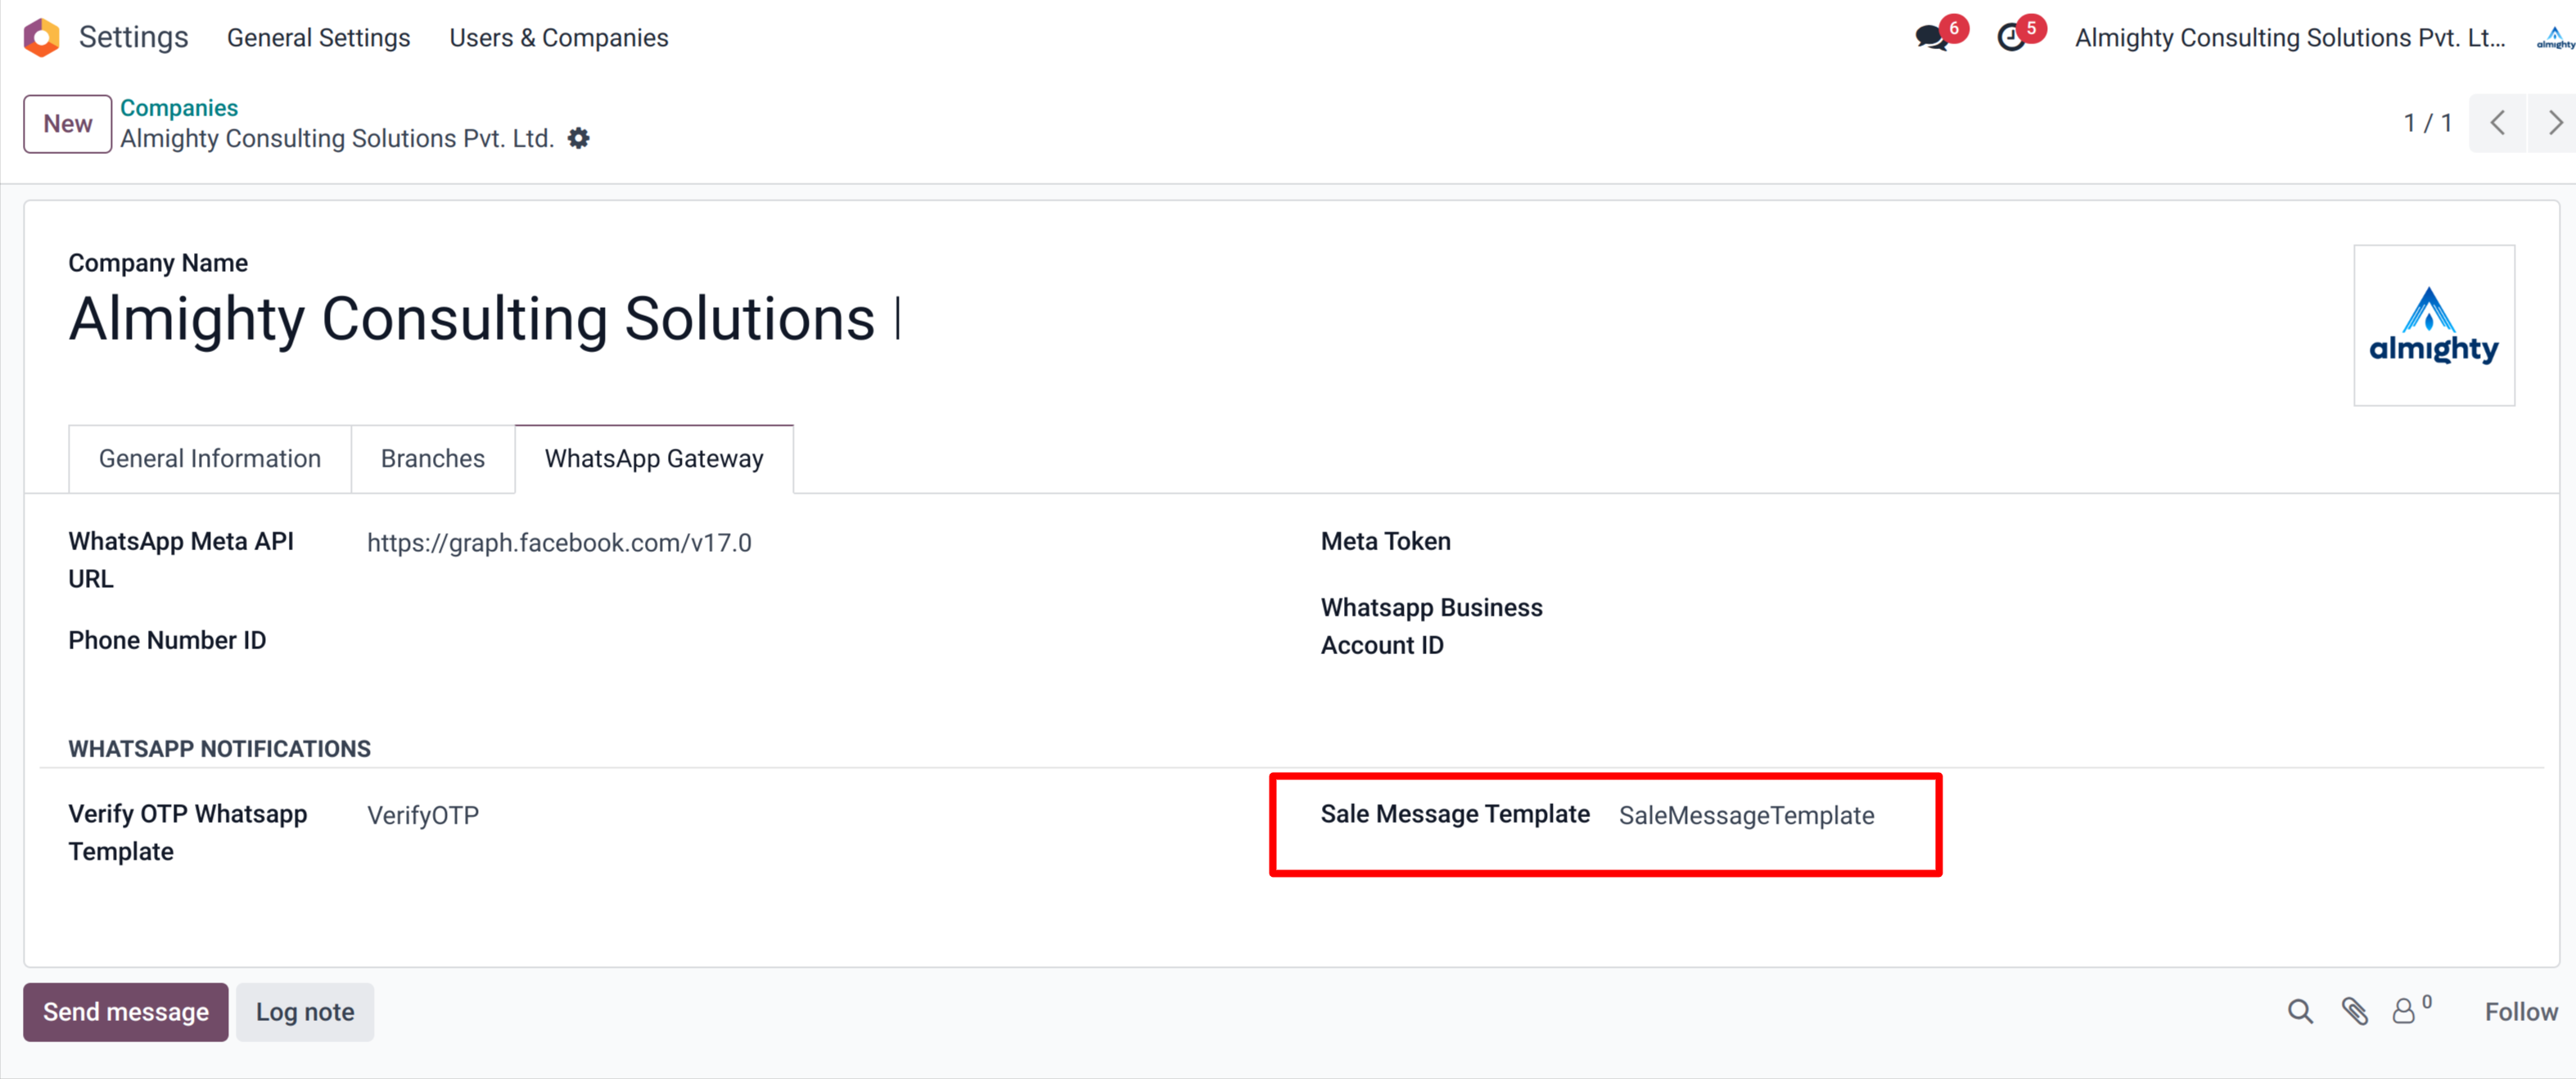Viewport: 2576px width, 1079px height.
Task: Go to previous record arrow
Action: pyautogui.click(x=2497, y=123)
